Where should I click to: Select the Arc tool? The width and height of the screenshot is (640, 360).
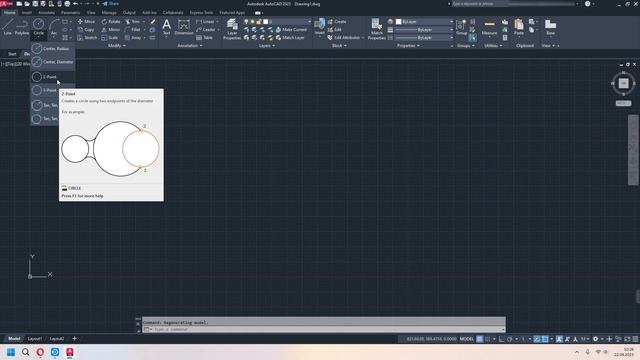point(54,27)
